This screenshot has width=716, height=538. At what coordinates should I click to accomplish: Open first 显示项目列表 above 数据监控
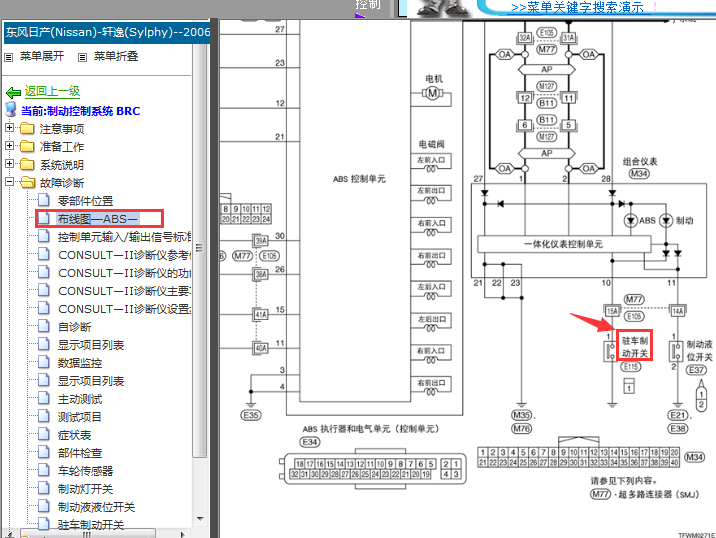91,345
